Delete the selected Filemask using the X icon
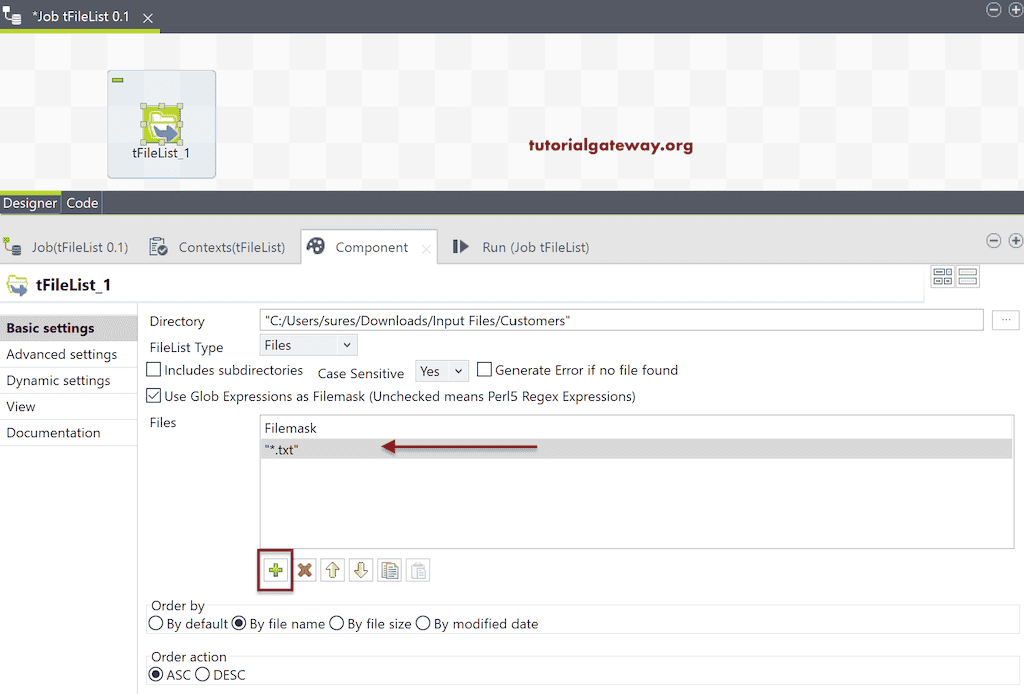The height and width of the screenshot is (694, 1024). [x=305, y=570]
